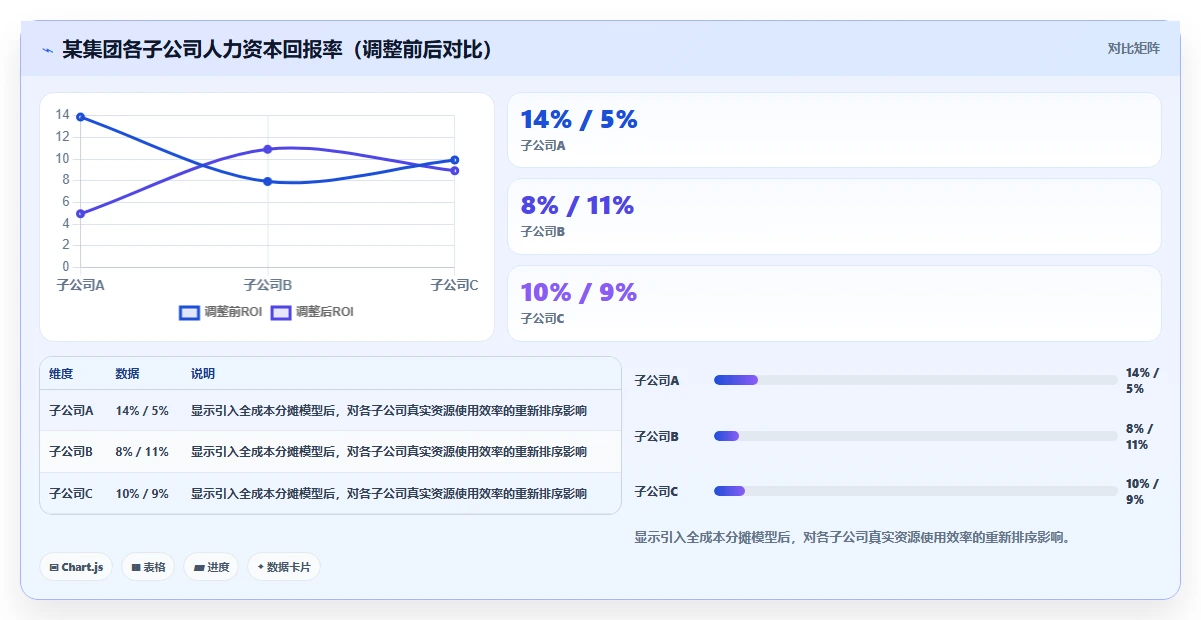The height and width of the screenshot is (620, 1201).
Task: Toggle the 调整后ROI legend item
Action: click(x=312, y=312)
